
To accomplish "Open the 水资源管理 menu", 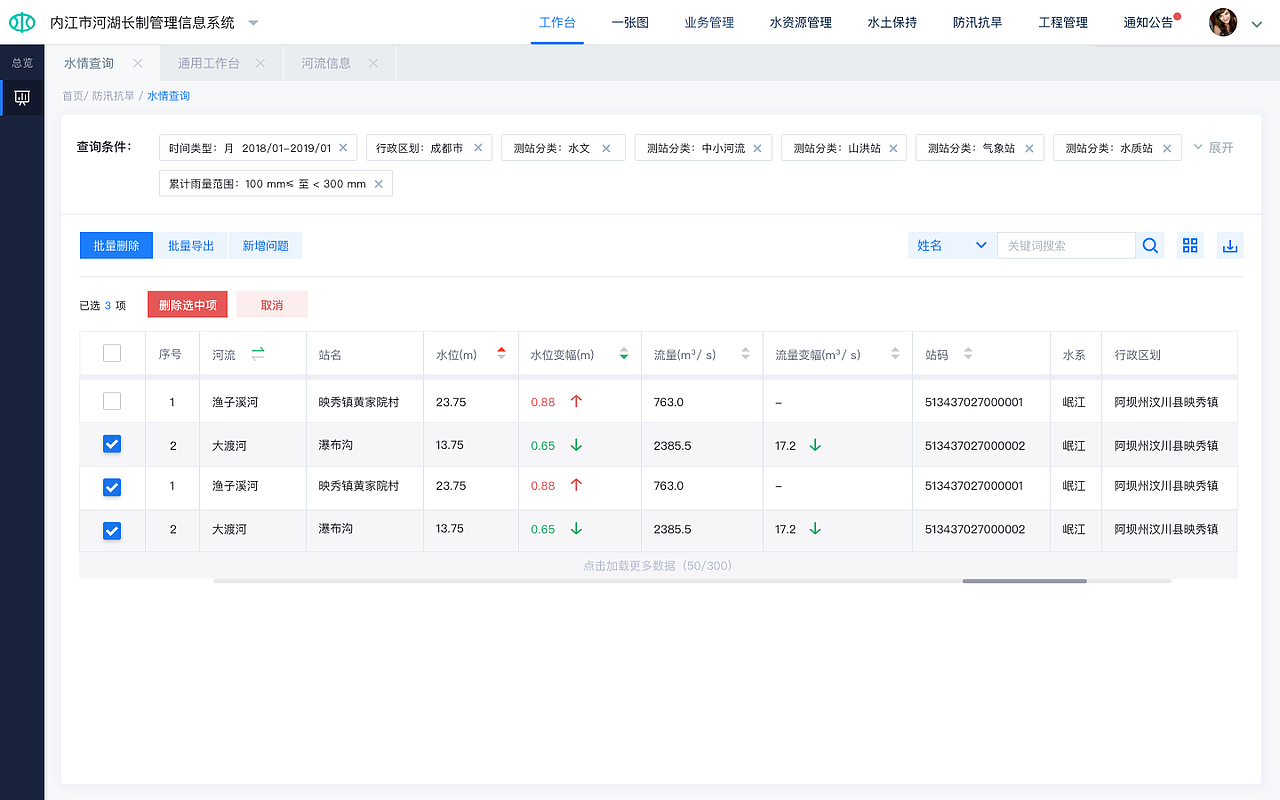I will tap(799, 22).
